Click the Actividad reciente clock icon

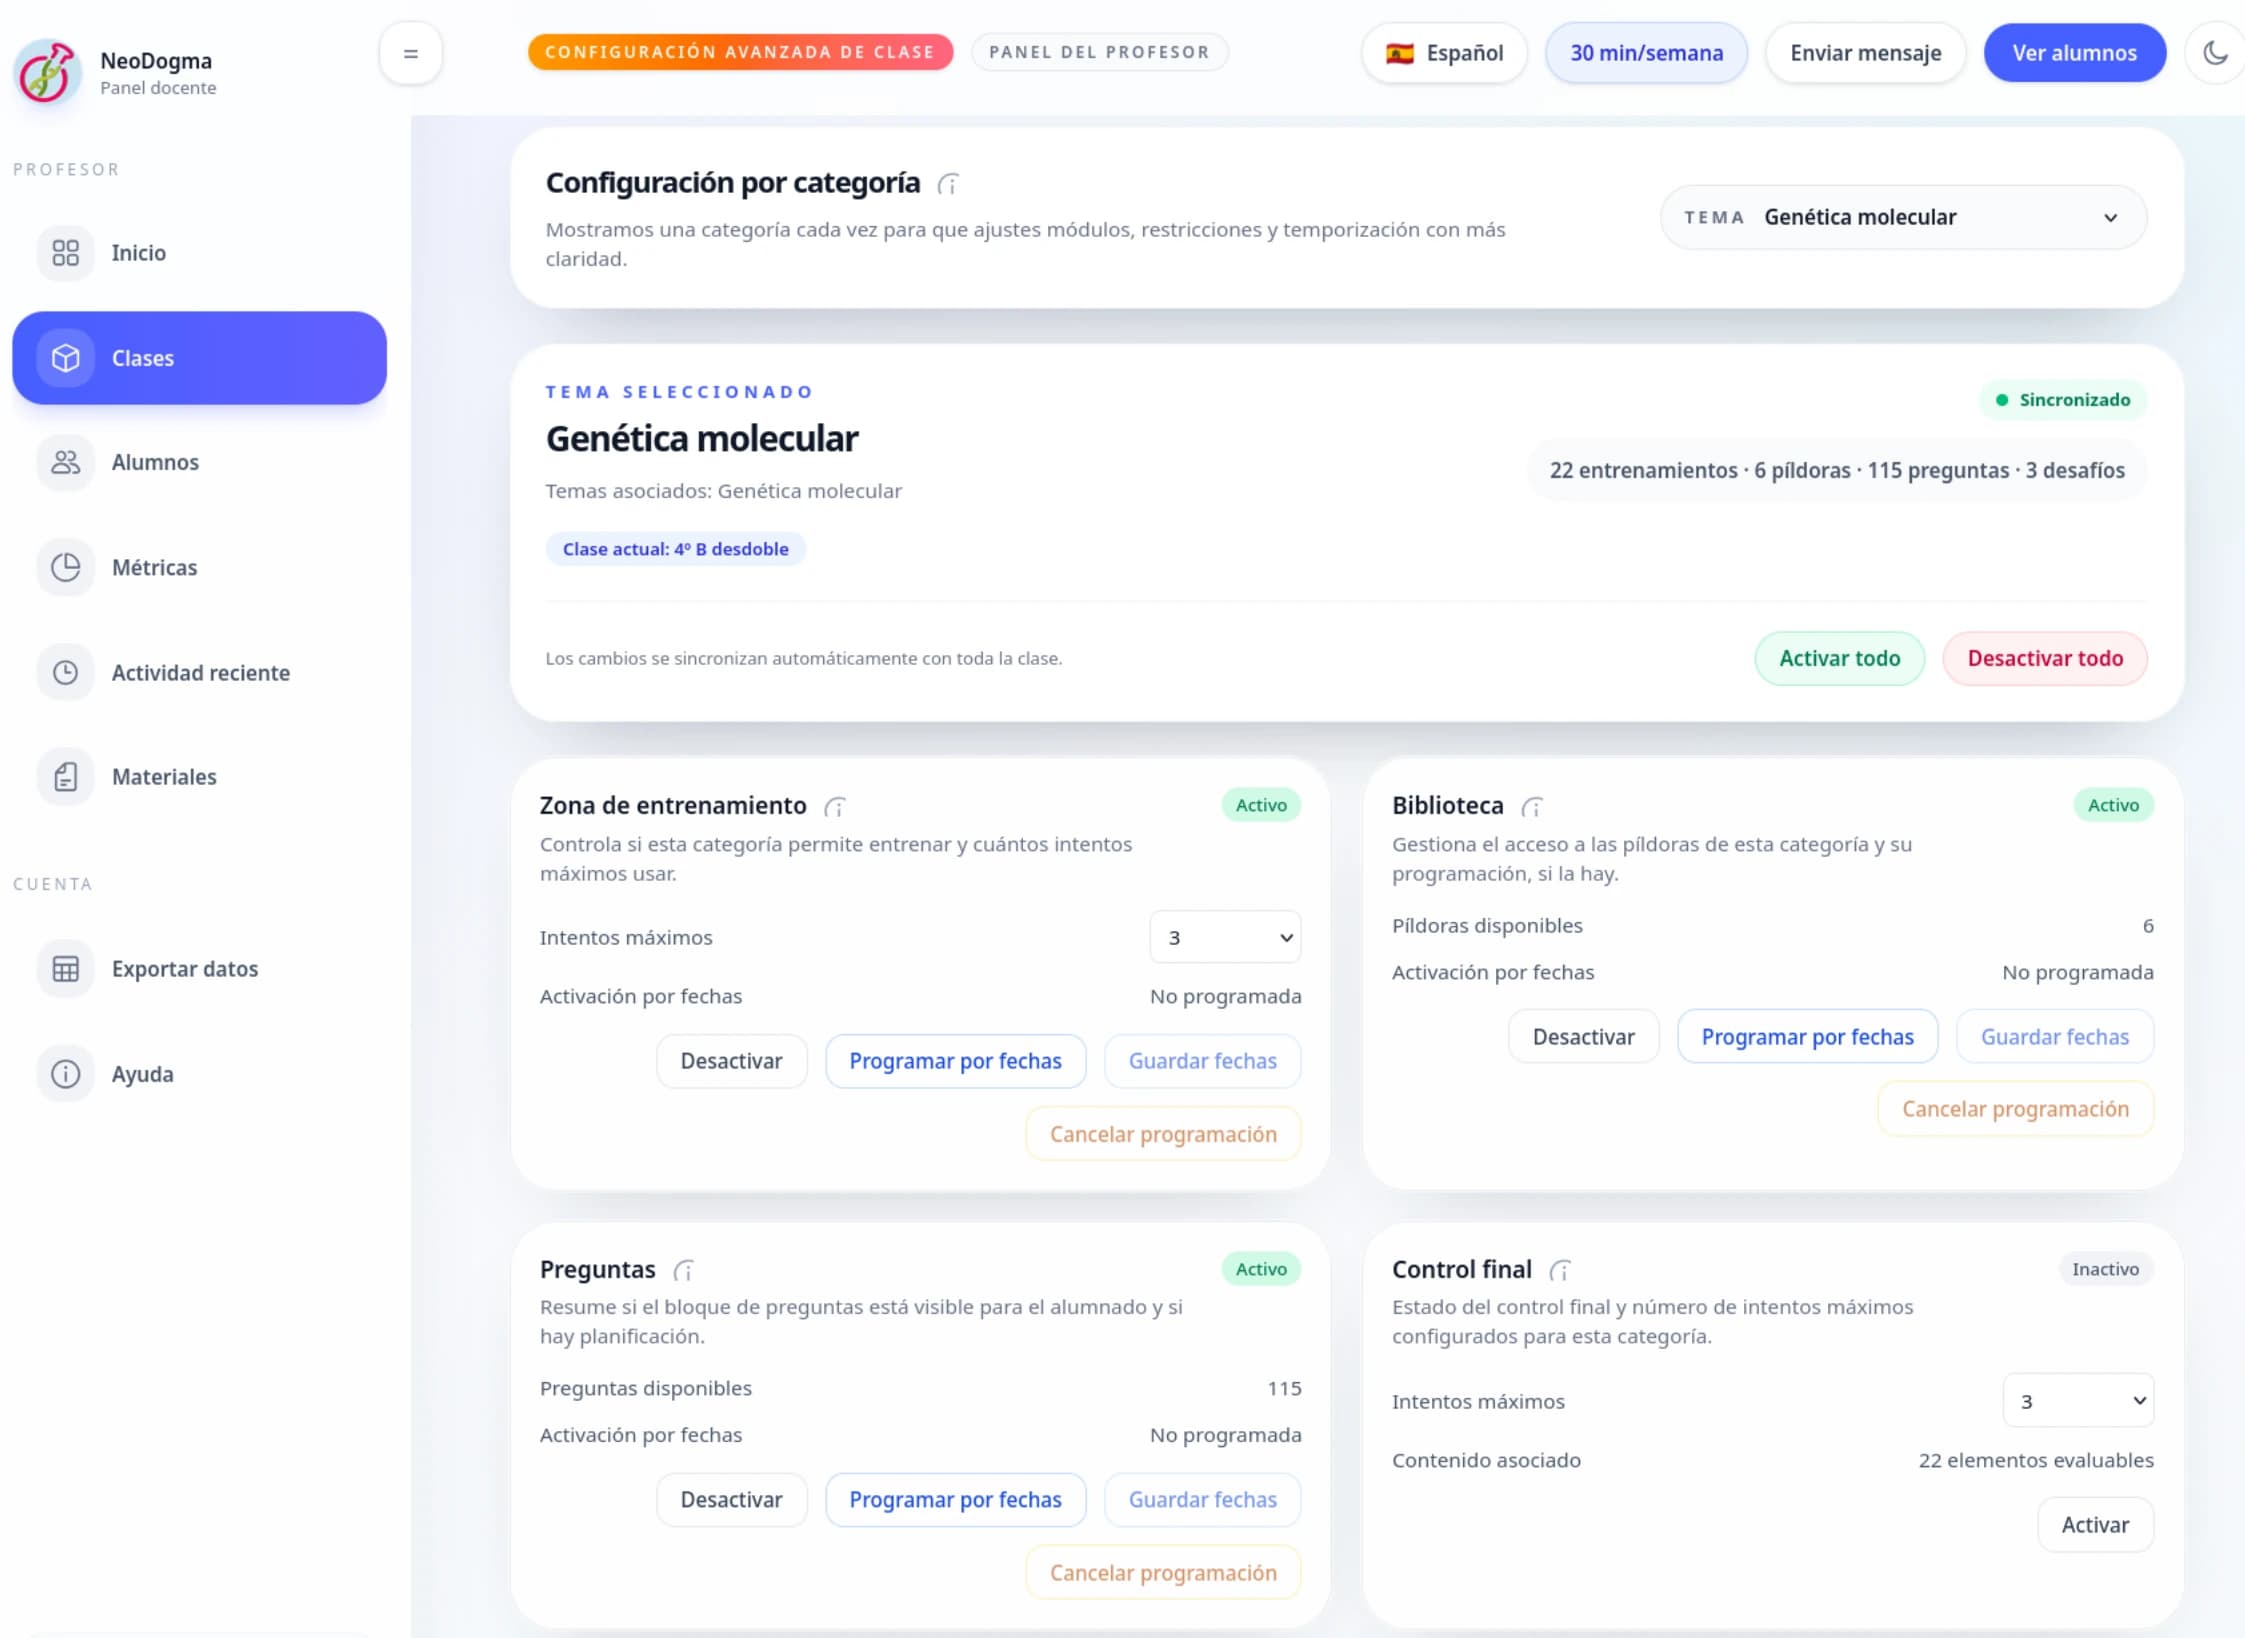[x=65, y=671]
